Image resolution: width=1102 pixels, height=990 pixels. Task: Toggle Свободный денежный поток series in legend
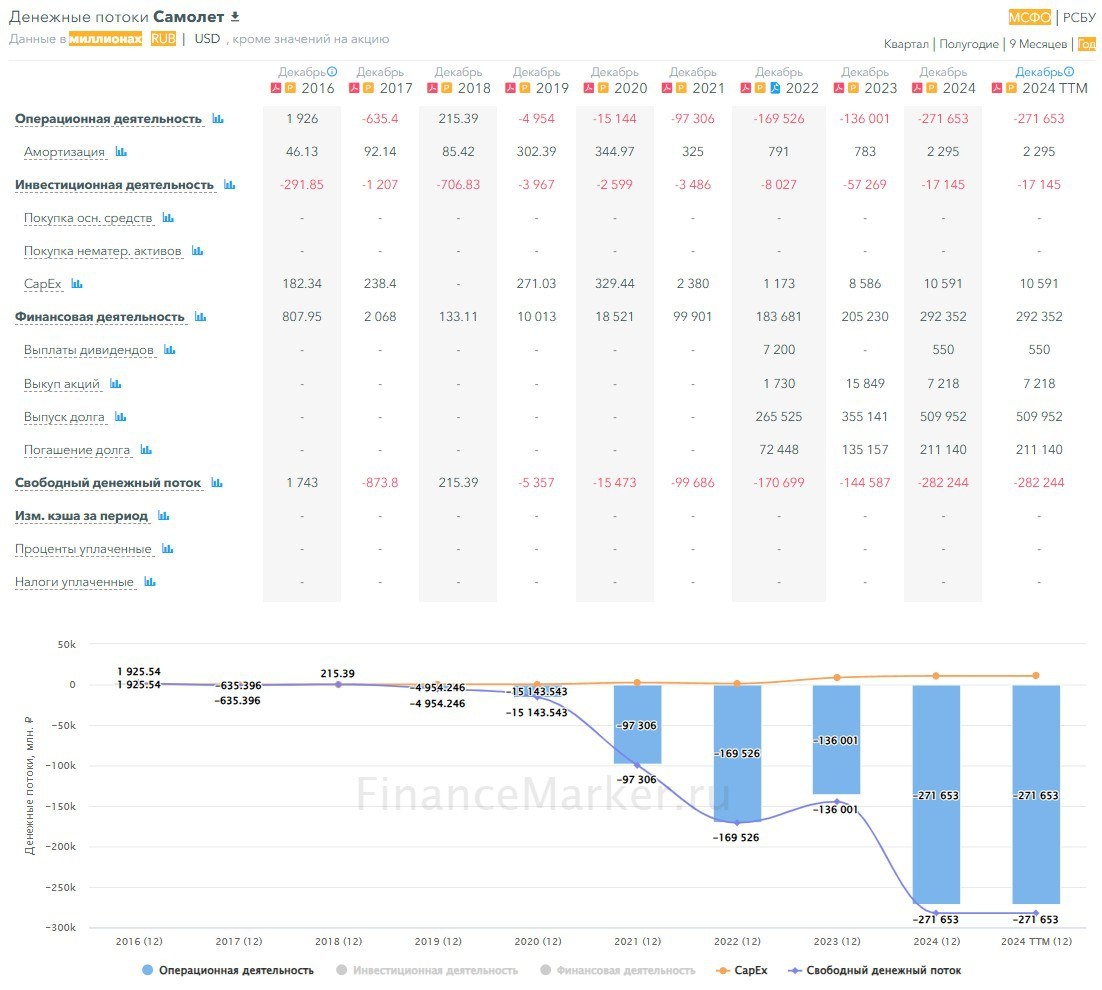tap(875, 970)
